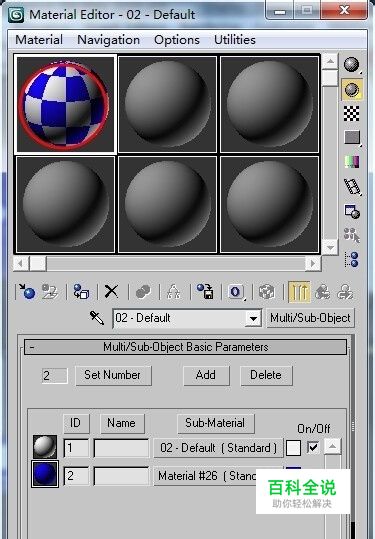The width and height of the screenshot is (375, 539).
Task: Select the top right gray sample slot
Action: tap(269, 104)
